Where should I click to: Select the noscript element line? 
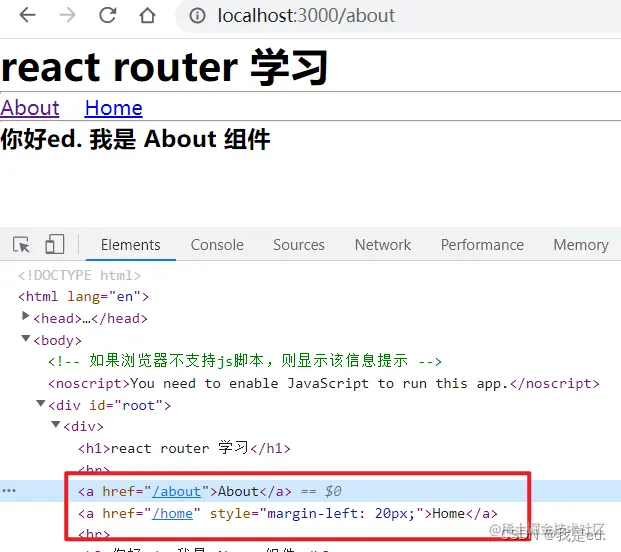(x=324, y=383)
